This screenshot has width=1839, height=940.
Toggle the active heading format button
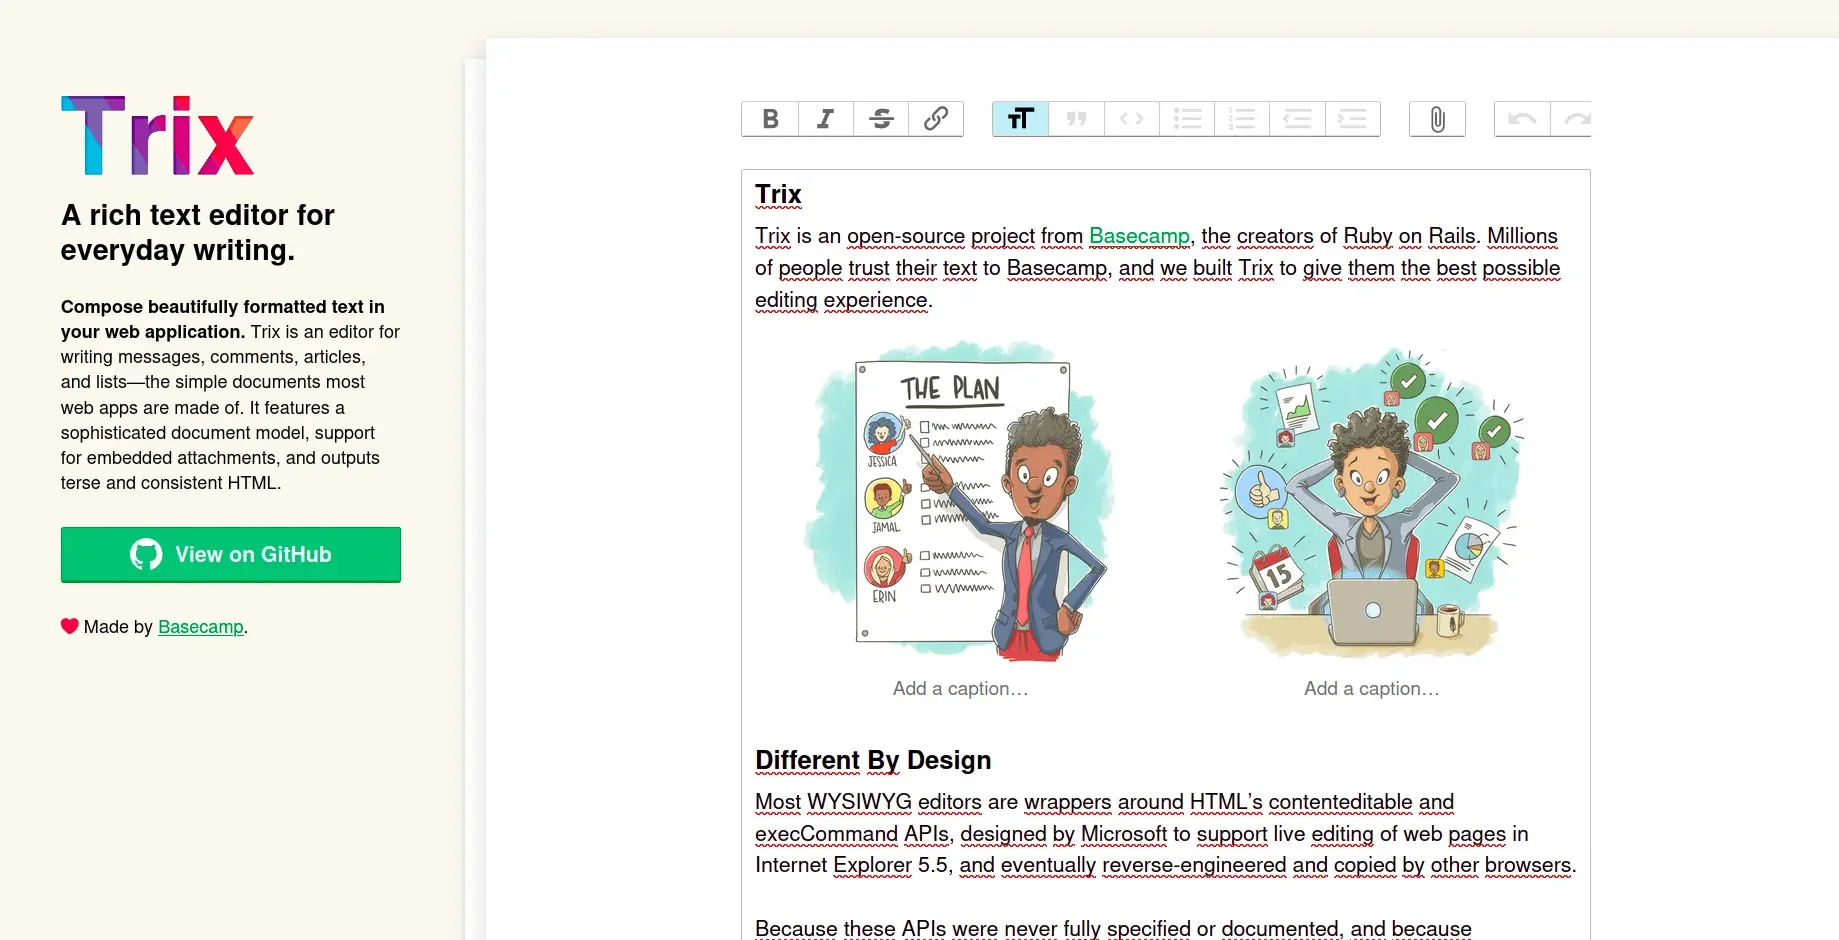1020,119
